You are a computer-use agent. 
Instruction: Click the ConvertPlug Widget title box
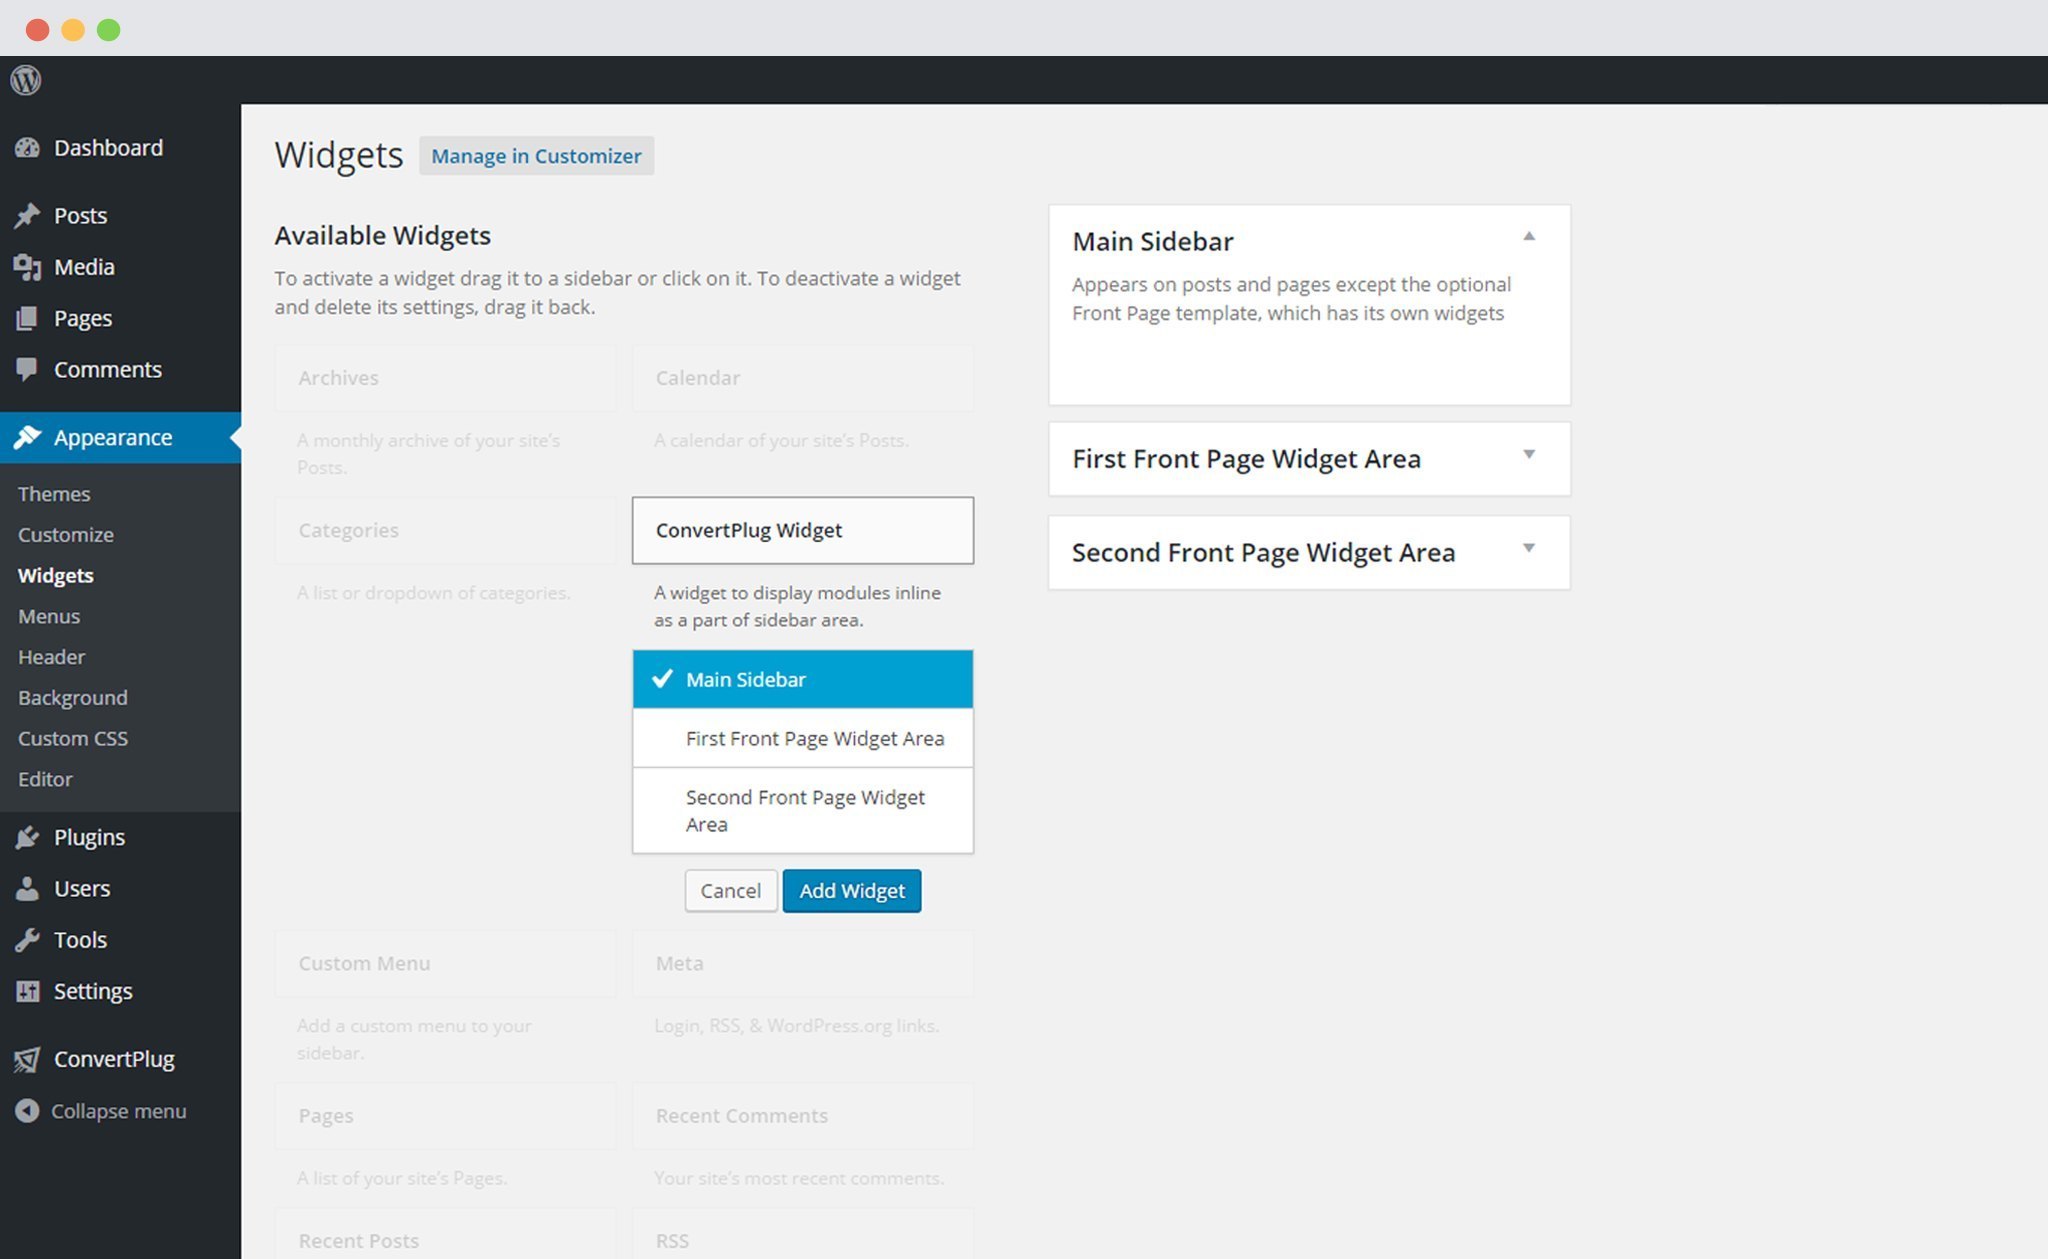coord(803,530)
